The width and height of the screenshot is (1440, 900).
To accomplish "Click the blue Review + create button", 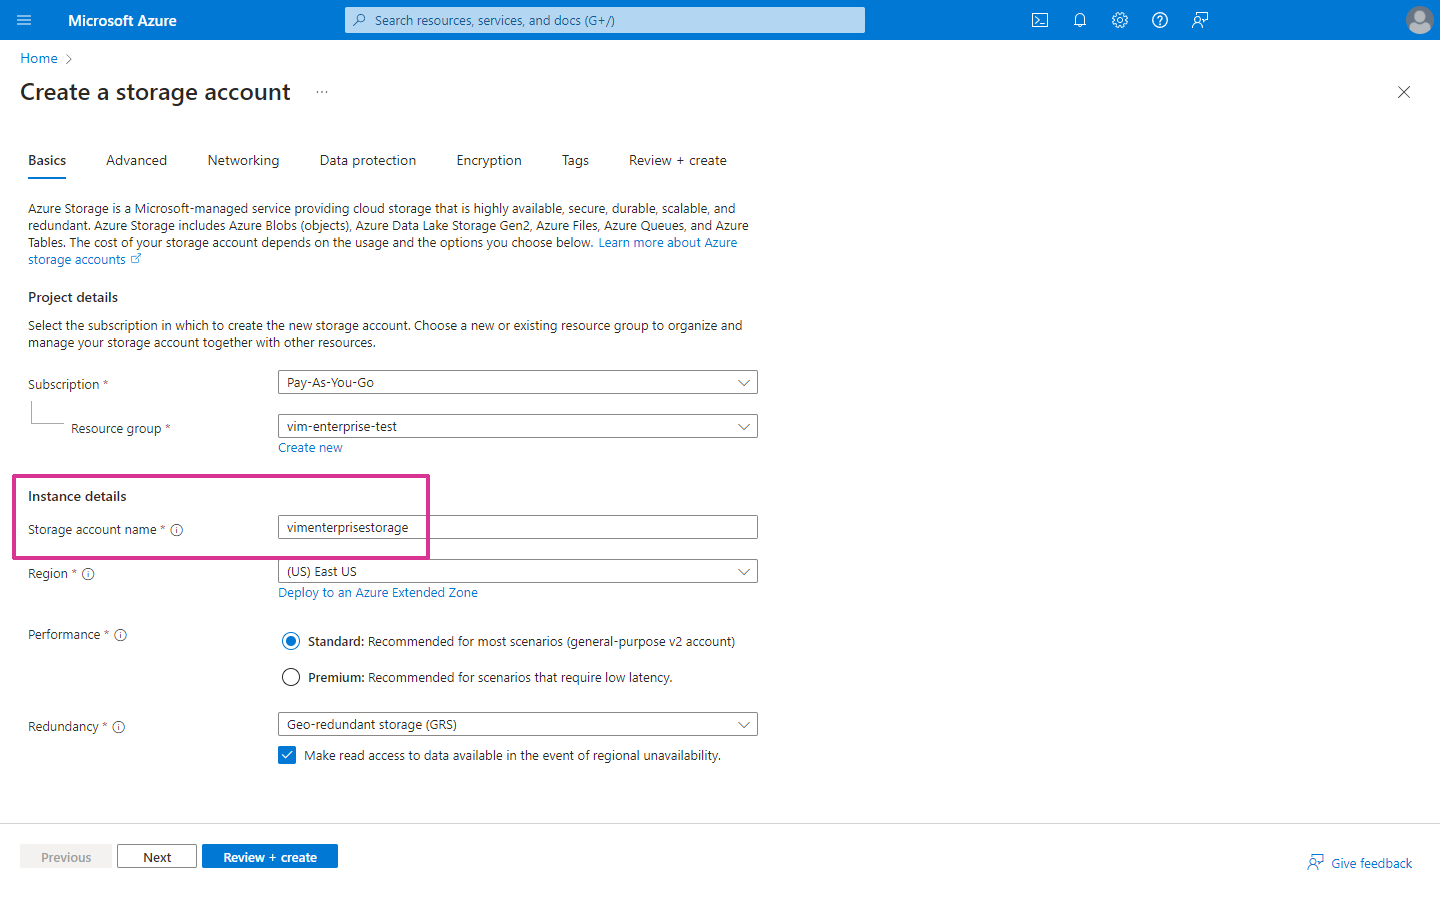I will click(270, 857).
